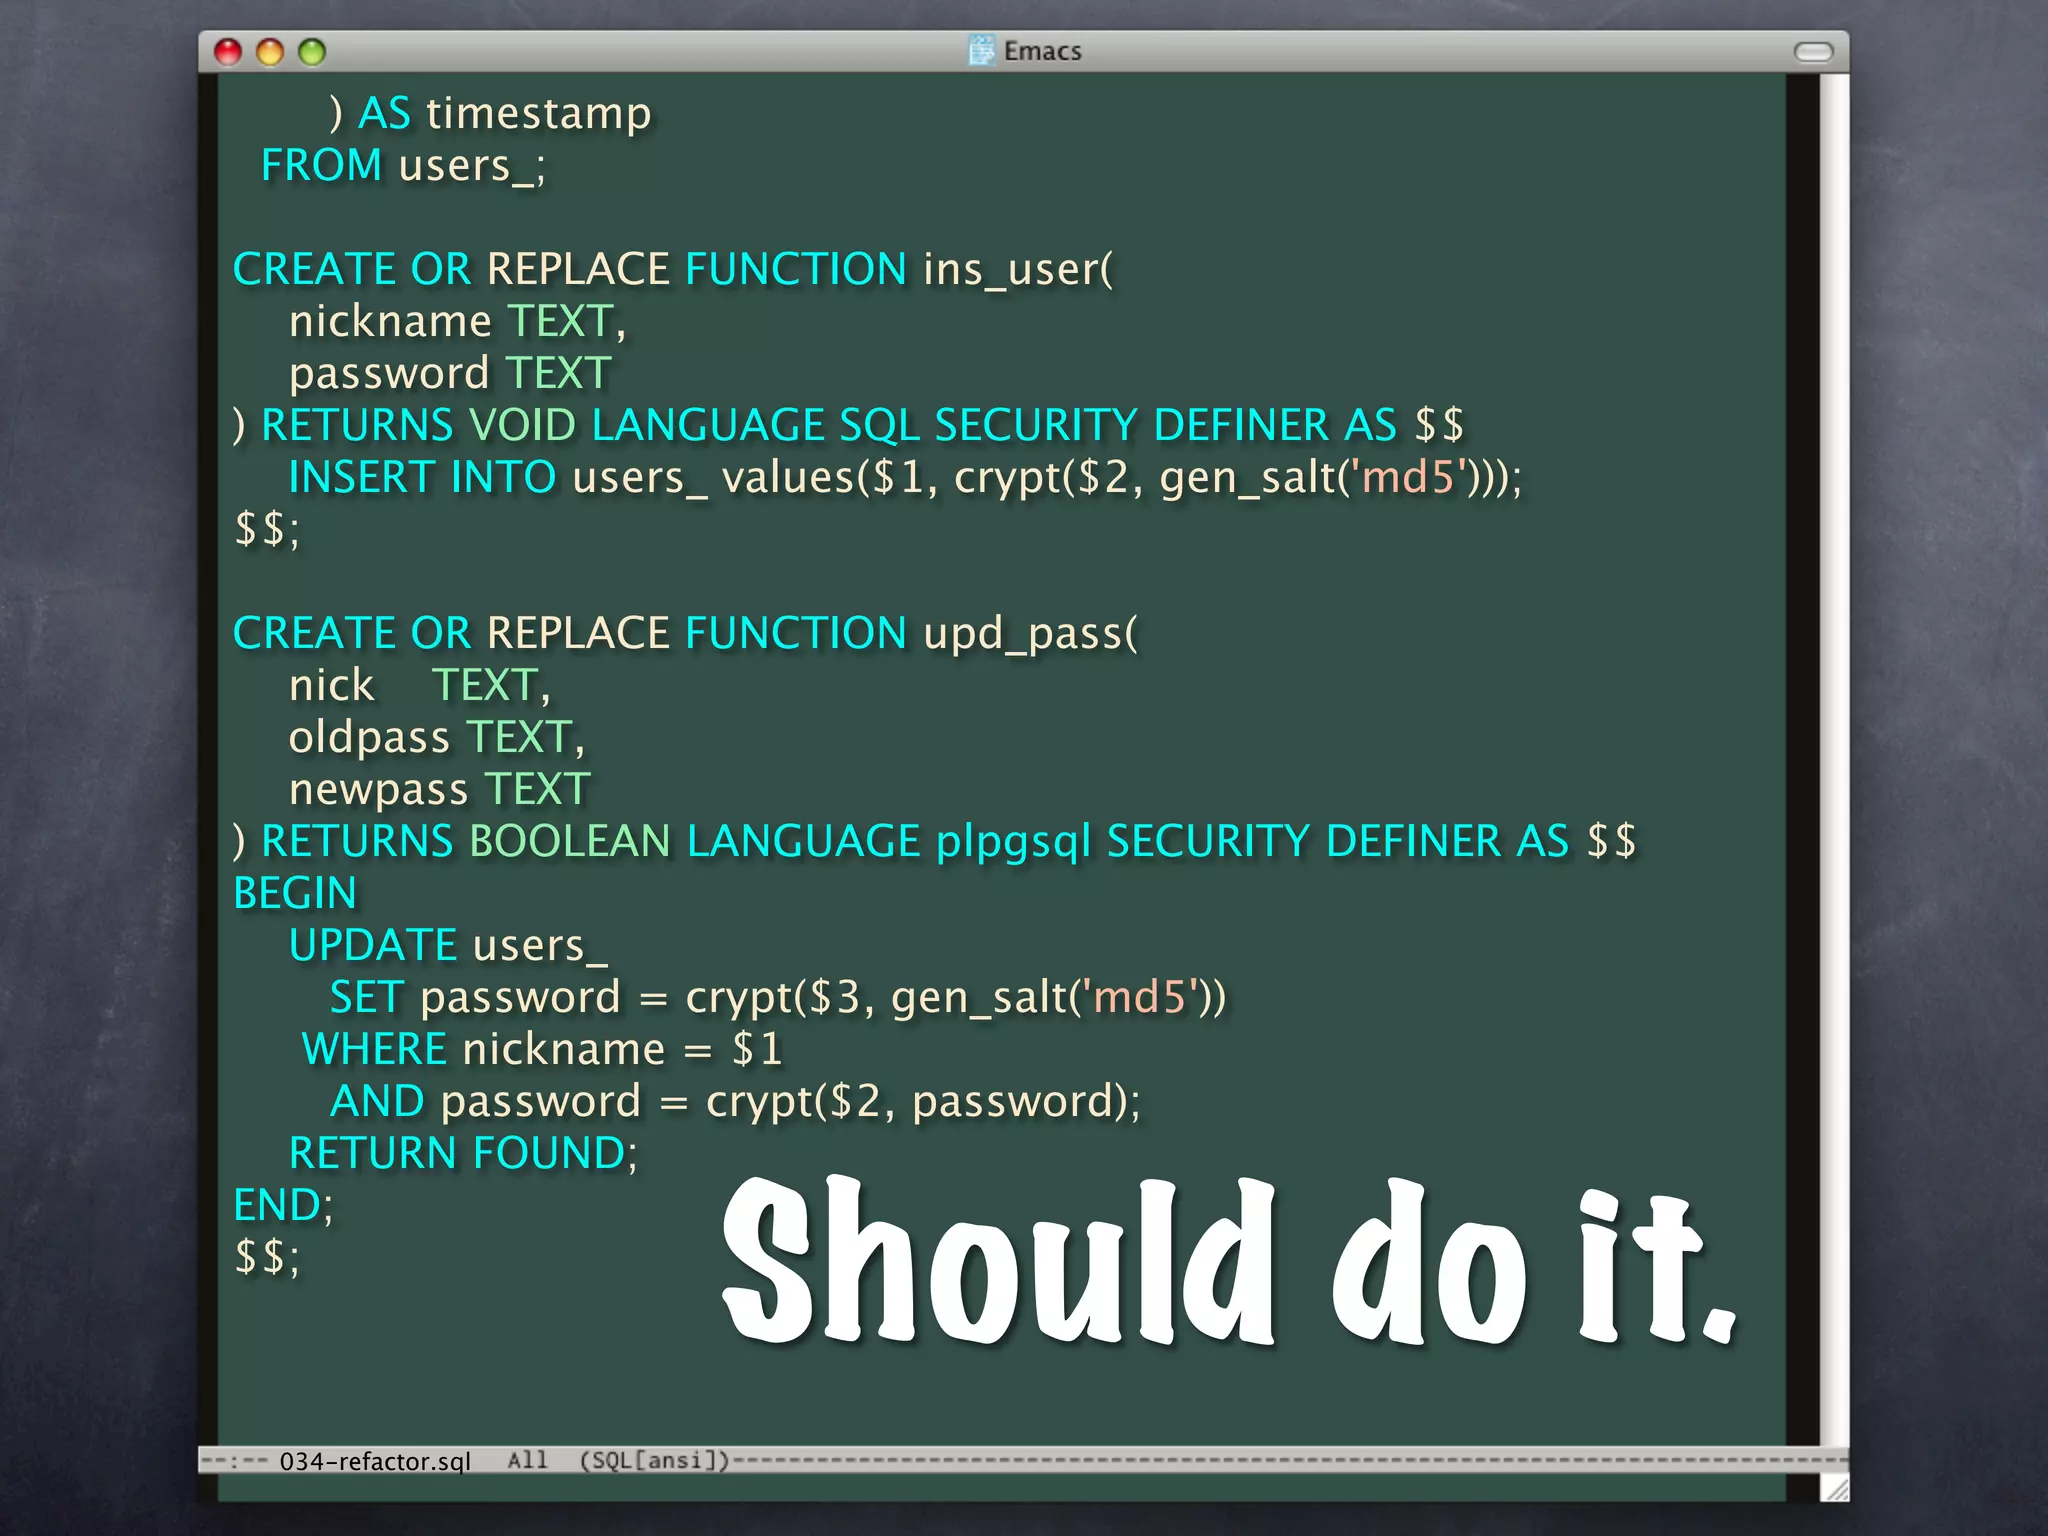Place cursor on 'ins_user(' function name

tap(1018, 269)
